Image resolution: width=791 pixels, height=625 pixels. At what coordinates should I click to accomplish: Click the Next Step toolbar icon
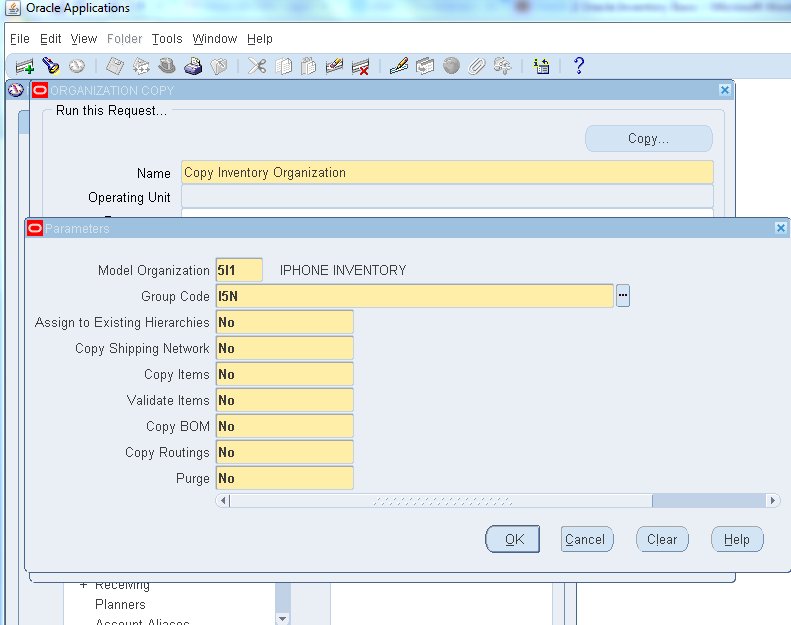click(141, 66)
